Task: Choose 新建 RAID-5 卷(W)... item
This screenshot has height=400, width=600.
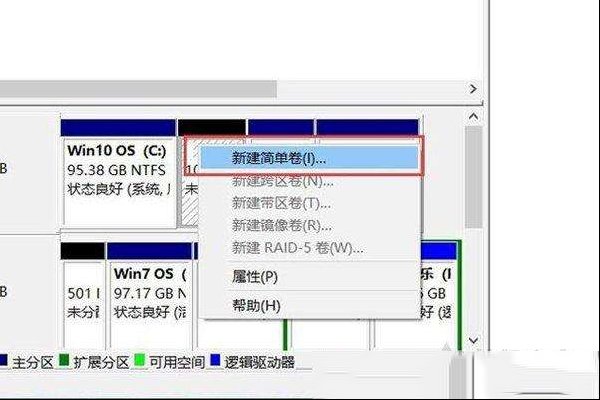Action: [x=309, y=248]
